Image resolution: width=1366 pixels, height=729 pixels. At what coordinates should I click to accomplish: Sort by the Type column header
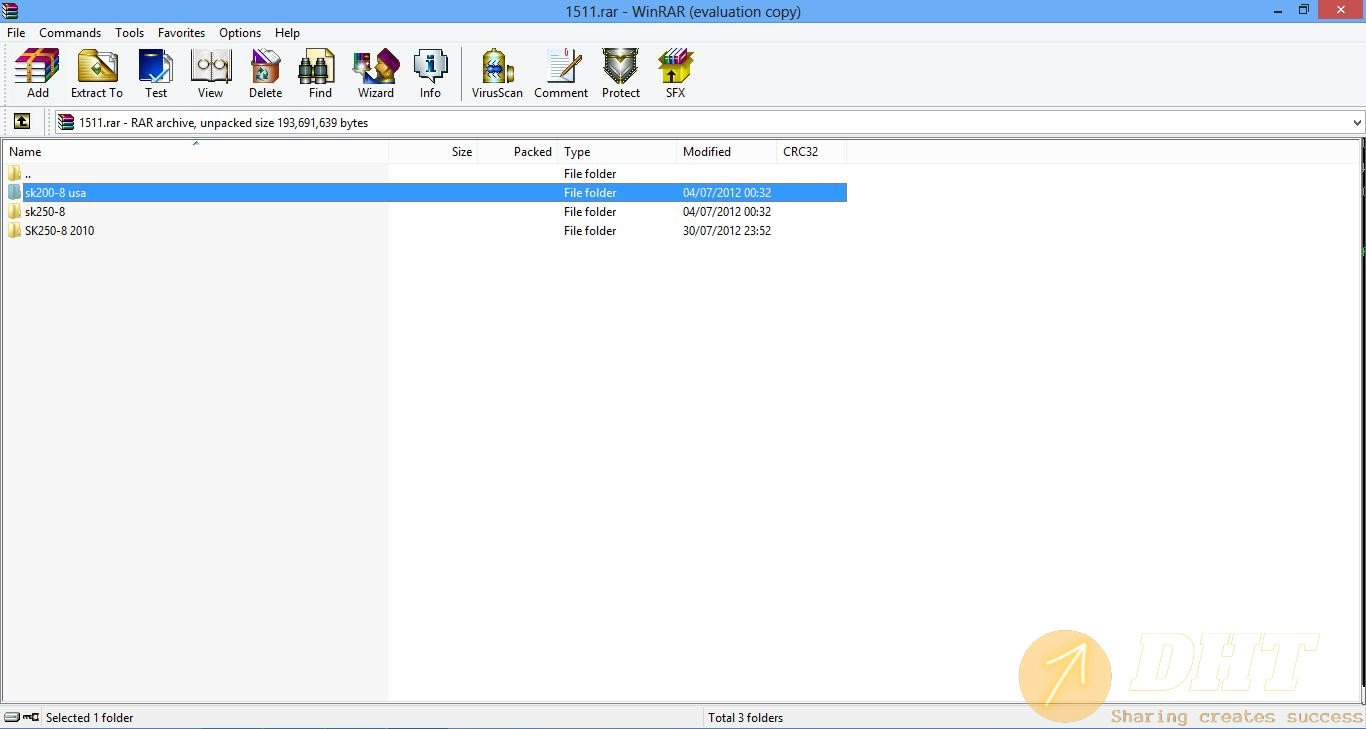[x=617, y=152]
